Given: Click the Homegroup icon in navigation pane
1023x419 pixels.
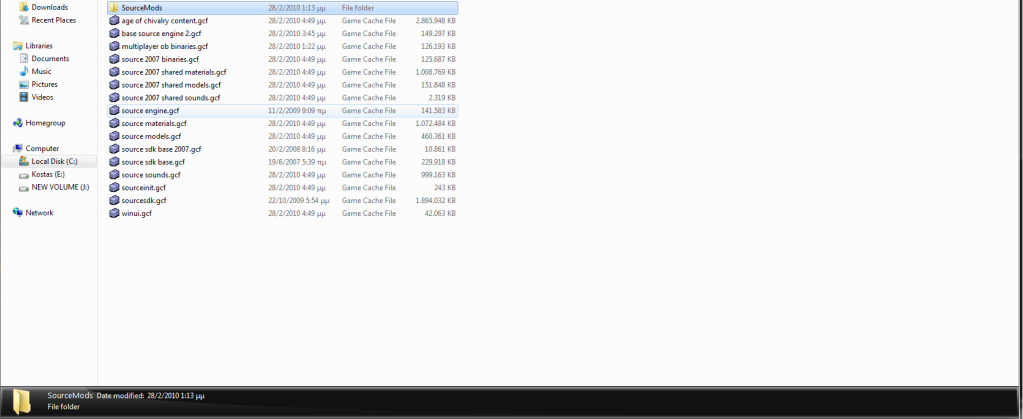Looking at the screenshot, I should tap(17, 123).
